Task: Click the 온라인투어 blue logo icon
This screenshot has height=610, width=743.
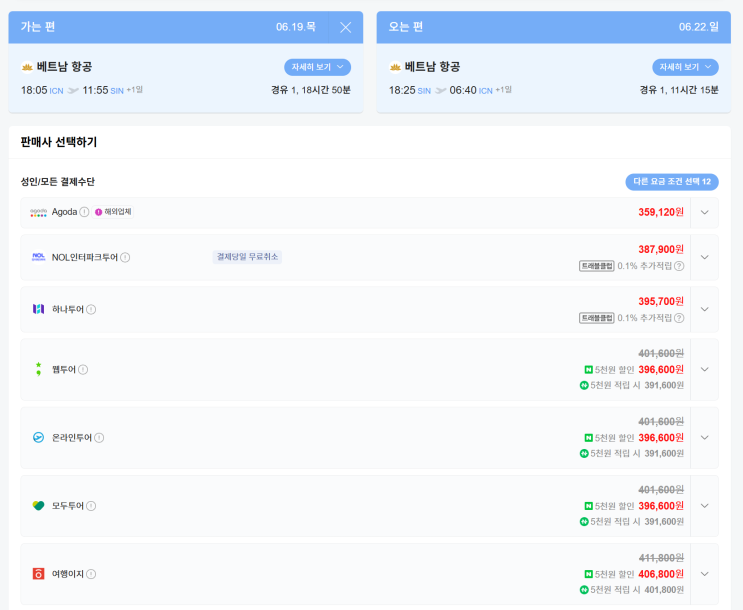Action: pyautogui.click(x=38, y=437)
